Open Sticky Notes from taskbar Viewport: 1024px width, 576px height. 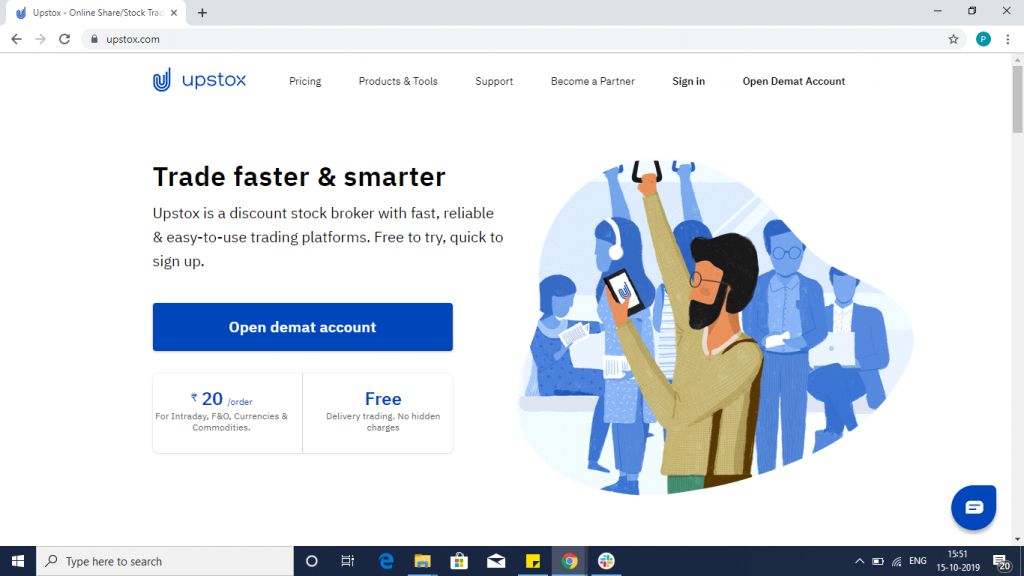534,561
